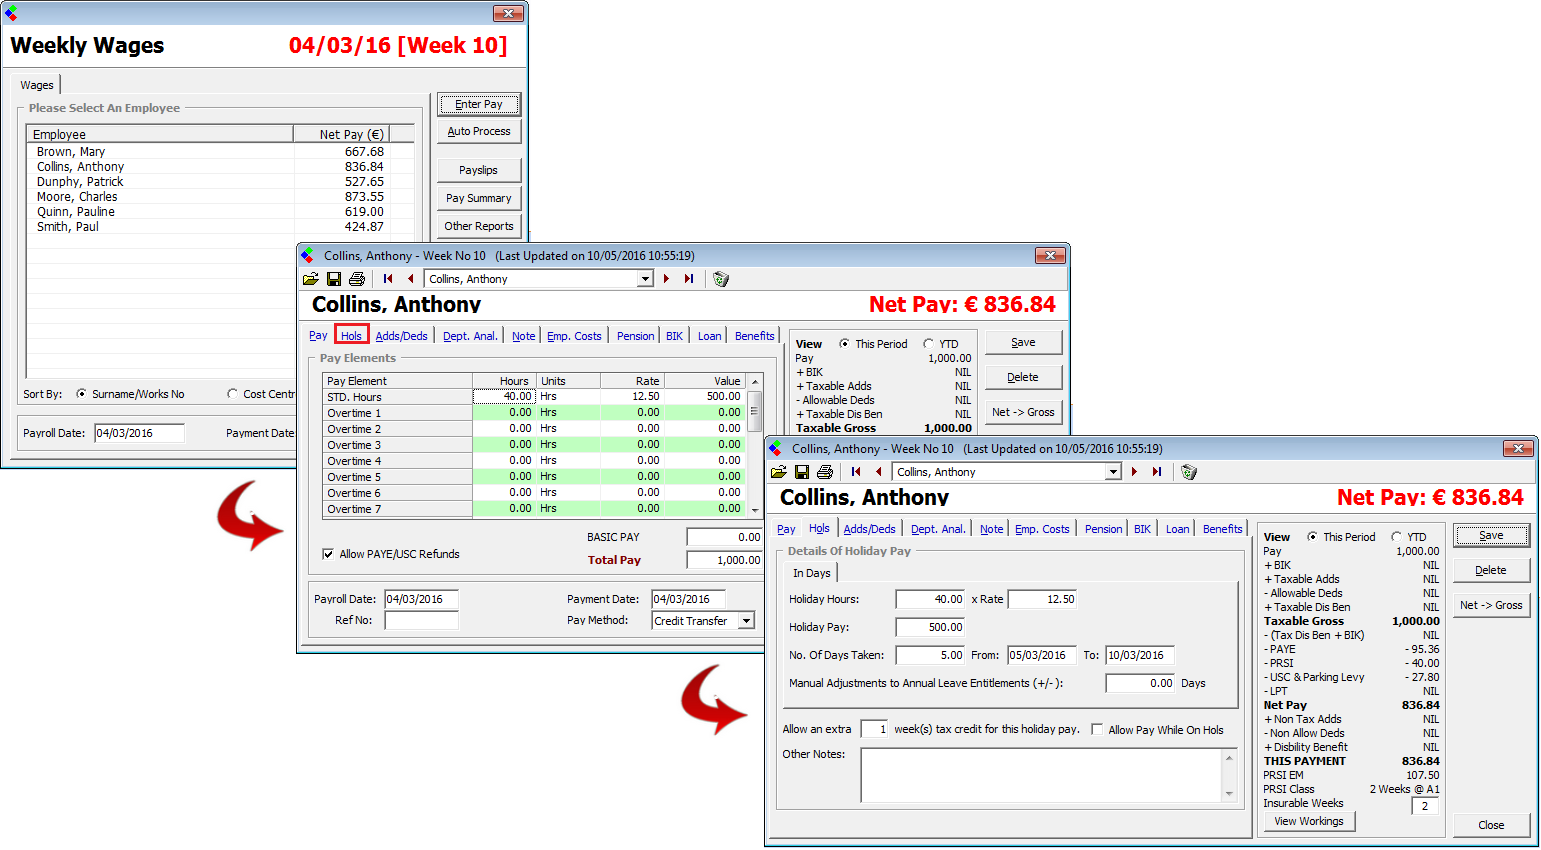
Task: Select the YTD radio button in Holiday Pay window
Action: [1397, 537]
